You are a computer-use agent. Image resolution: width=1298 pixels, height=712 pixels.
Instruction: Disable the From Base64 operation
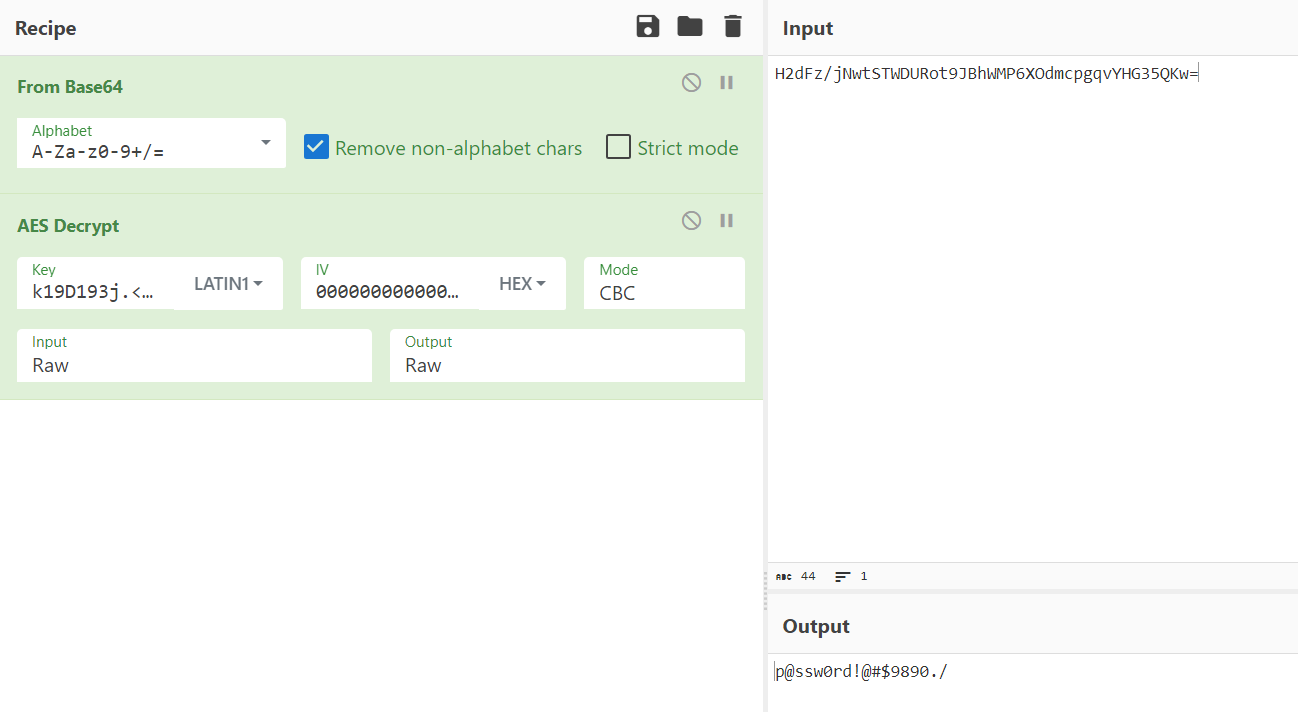coord(691,83)
